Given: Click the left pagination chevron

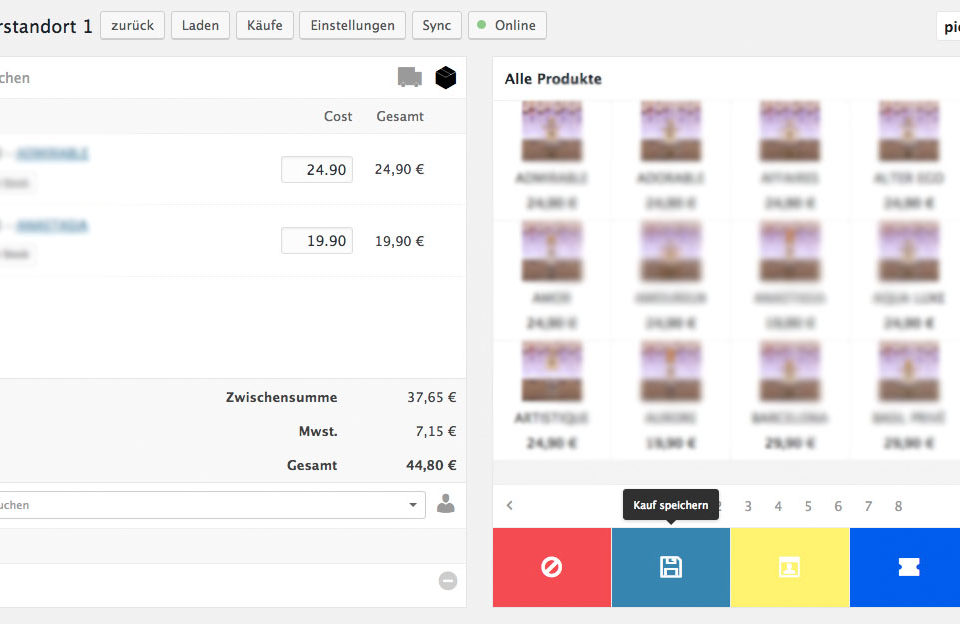Looking at the screenshot, I should [x=510, y=506].
